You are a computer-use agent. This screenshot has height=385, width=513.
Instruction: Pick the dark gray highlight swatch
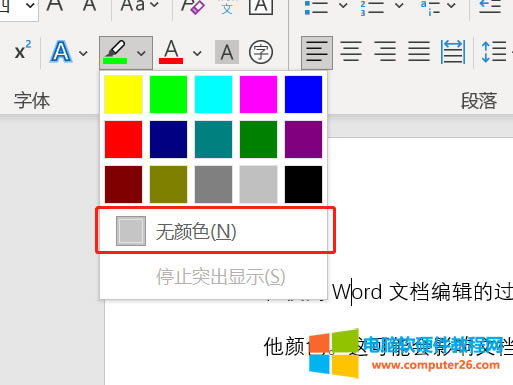click(213, 184)
